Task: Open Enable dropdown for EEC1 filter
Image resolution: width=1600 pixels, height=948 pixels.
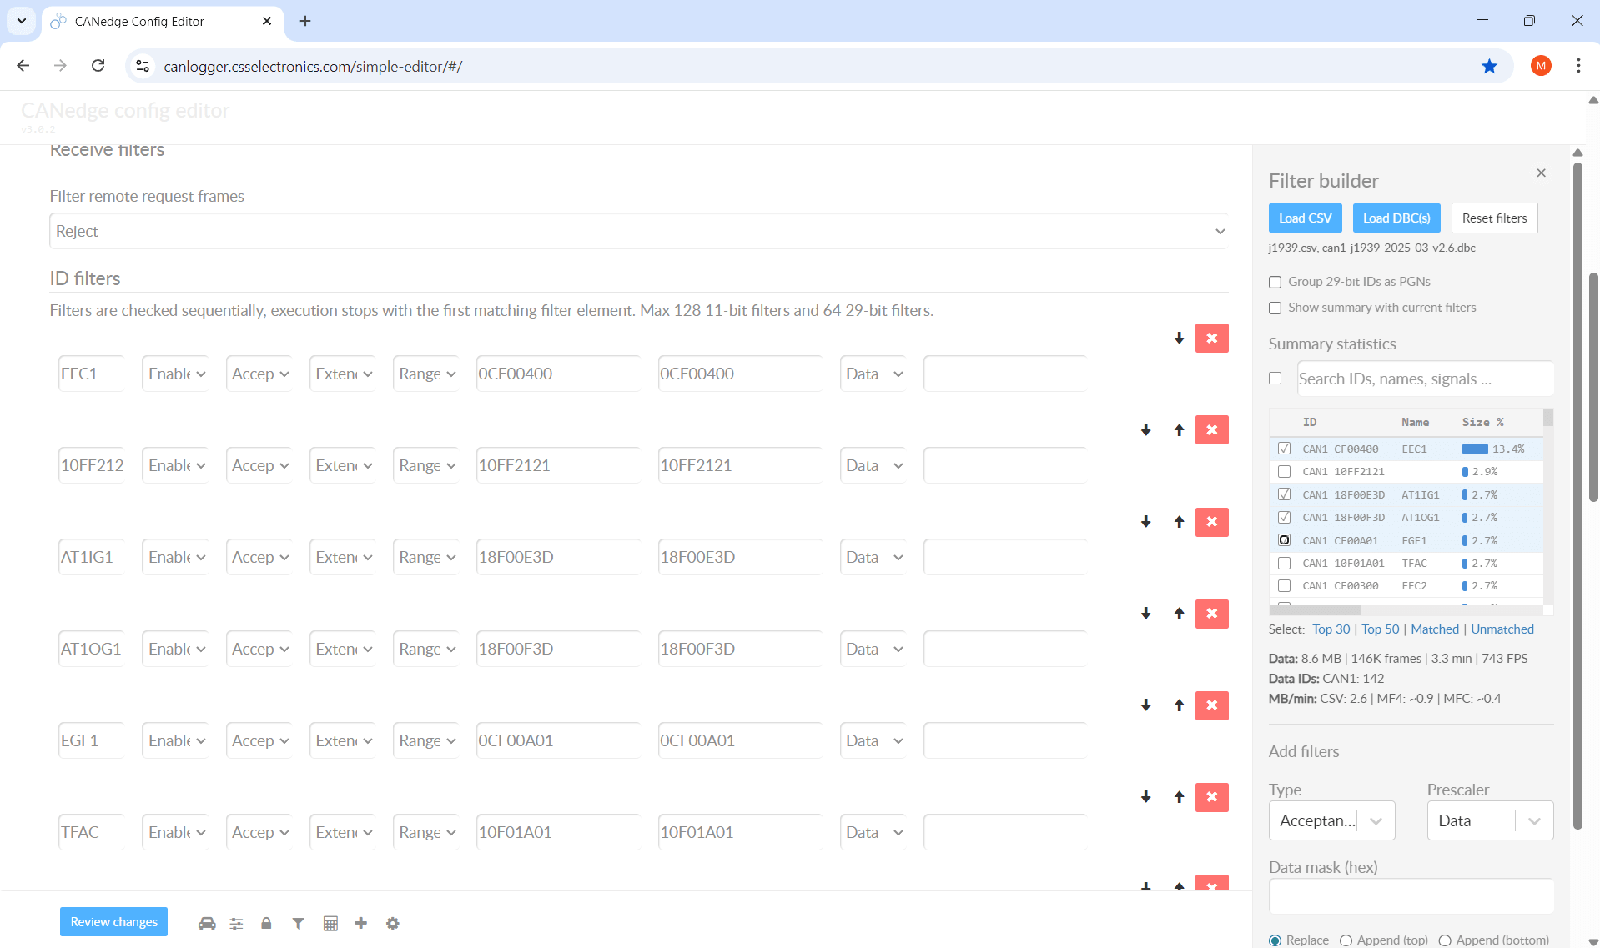Action: pos(176,374)
